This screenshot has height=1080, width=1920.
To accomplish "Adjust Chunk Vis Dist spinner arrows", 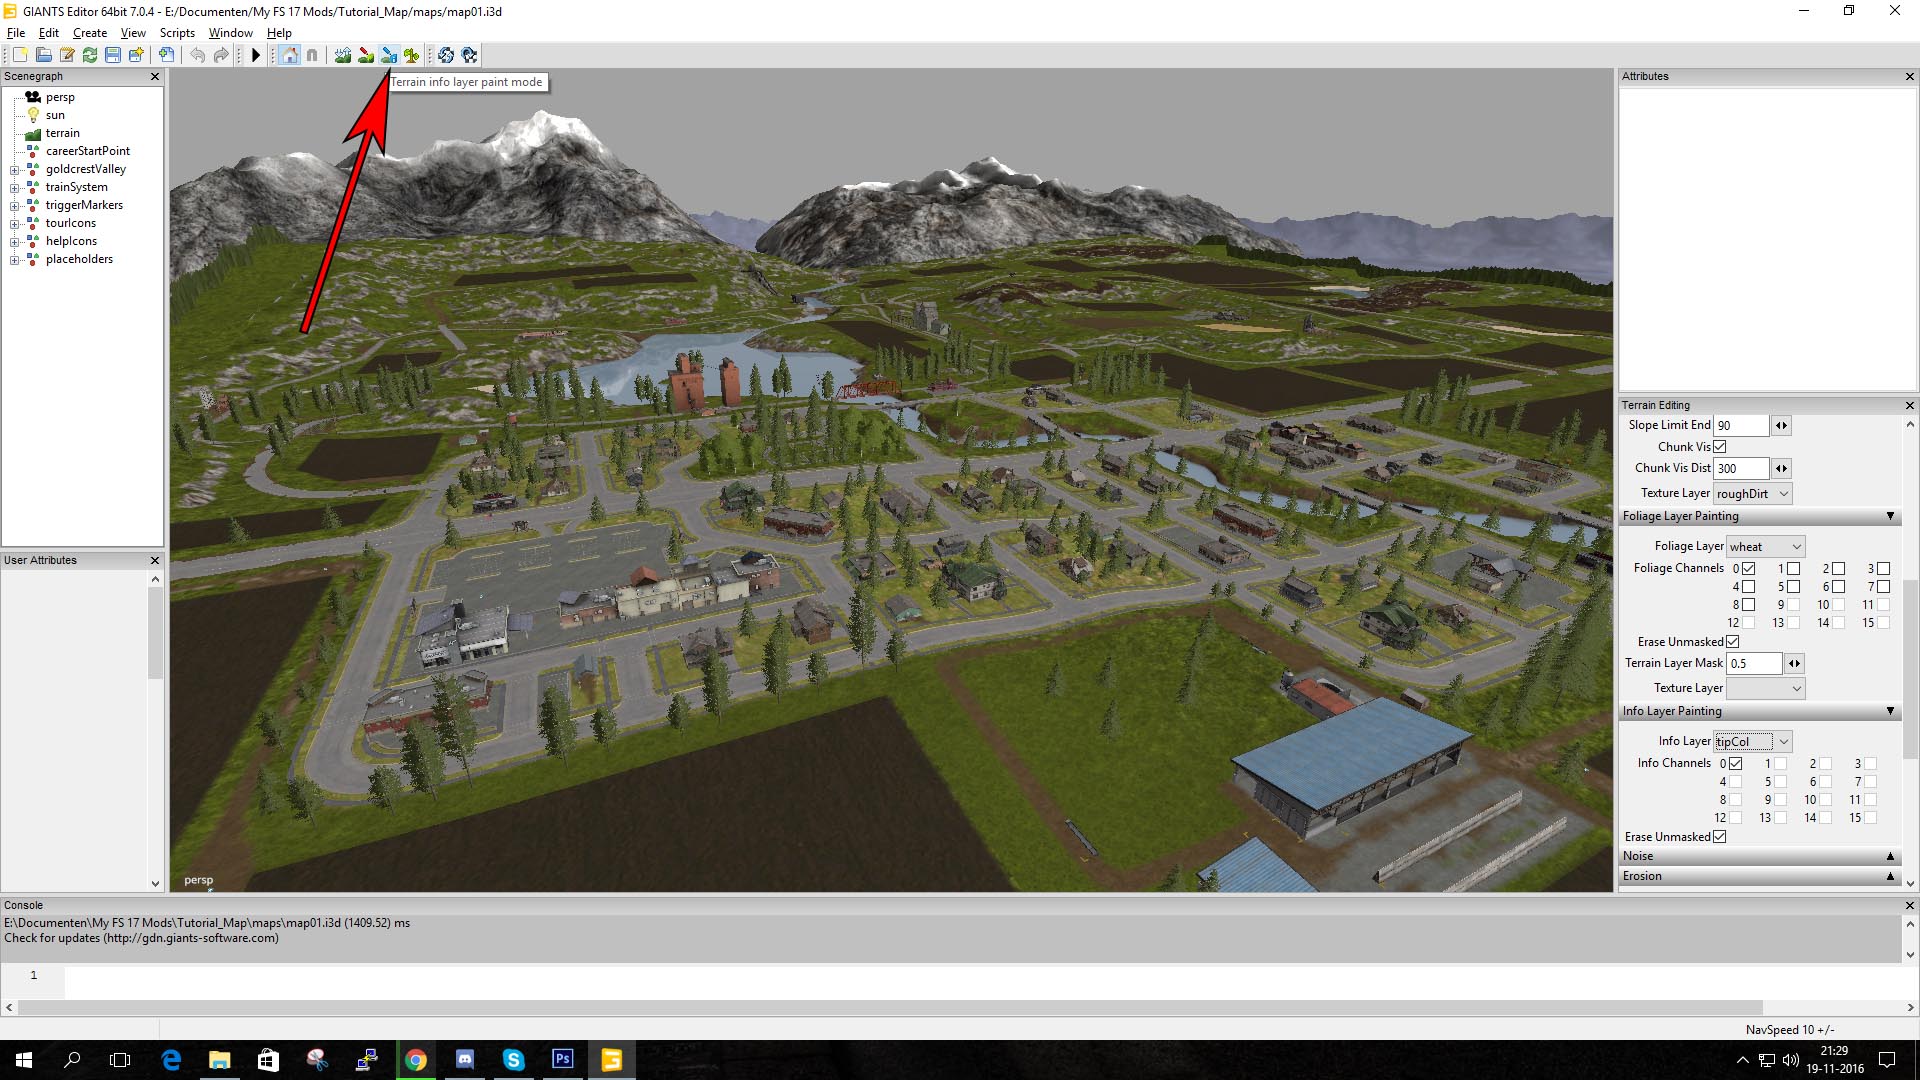I will (x=1781, y=468).
